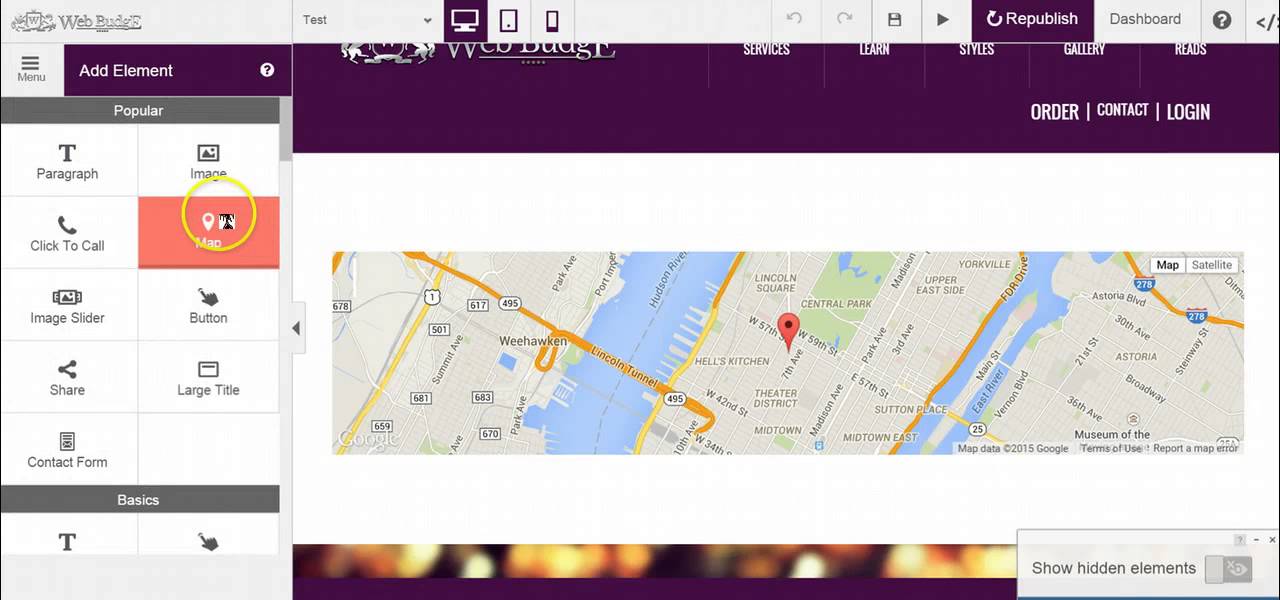Add an Image element
The width and height of the screenshot is (1280, 600).
pos(208,161)
